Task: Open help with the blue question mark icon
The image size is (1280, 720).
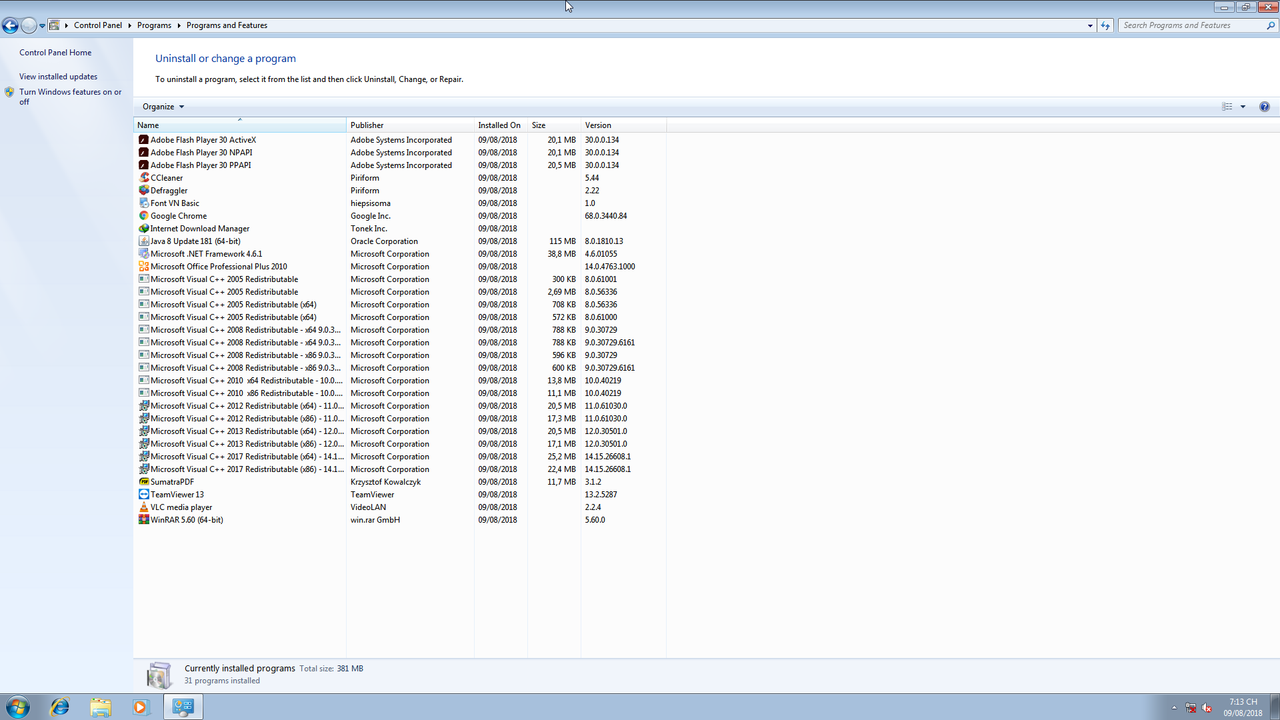Action: pyautogui.click(x=1264, y=107)
